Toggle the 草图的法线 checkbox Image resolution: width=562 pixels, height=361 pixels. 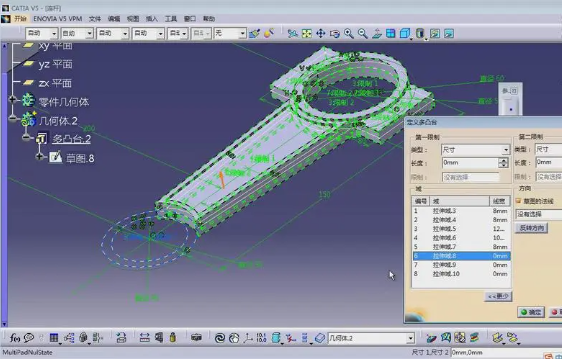click(518, 201)
